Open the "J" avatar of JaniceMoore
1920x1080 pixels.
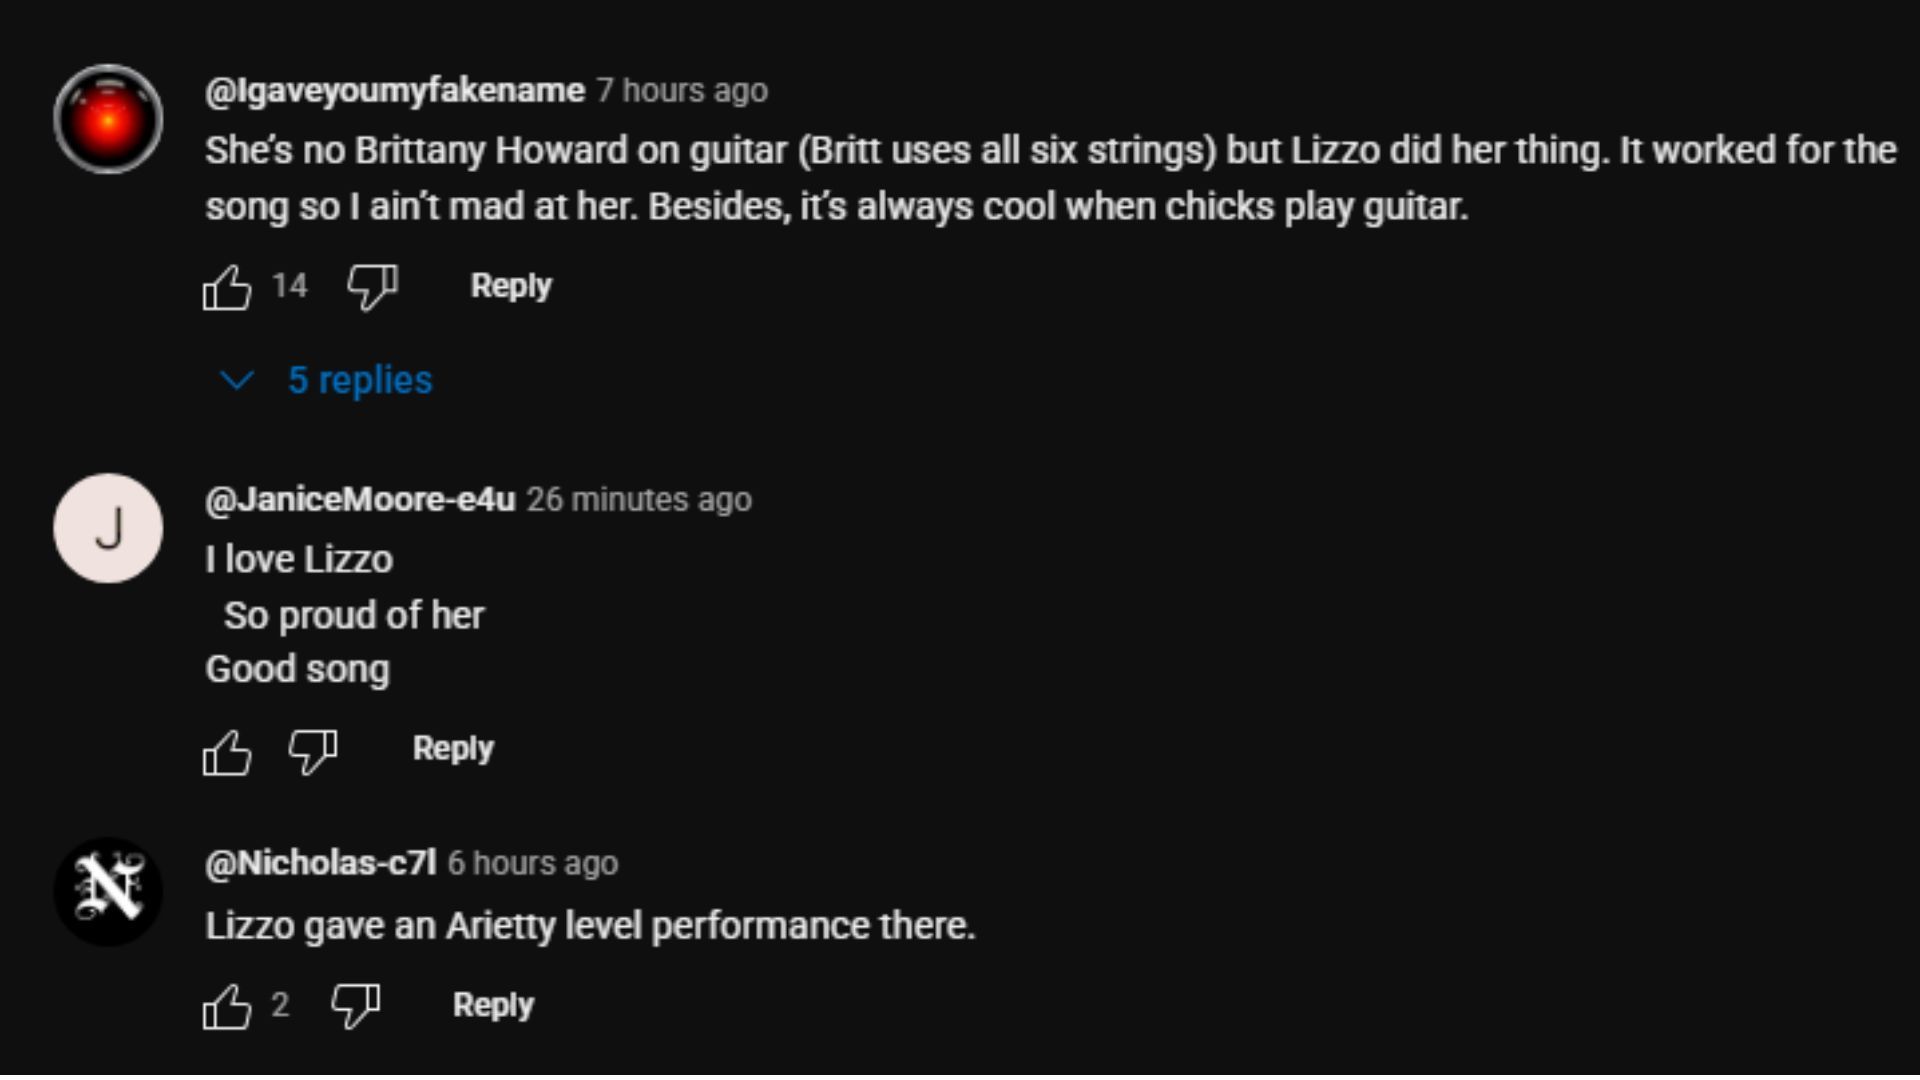tap(108, 529)
